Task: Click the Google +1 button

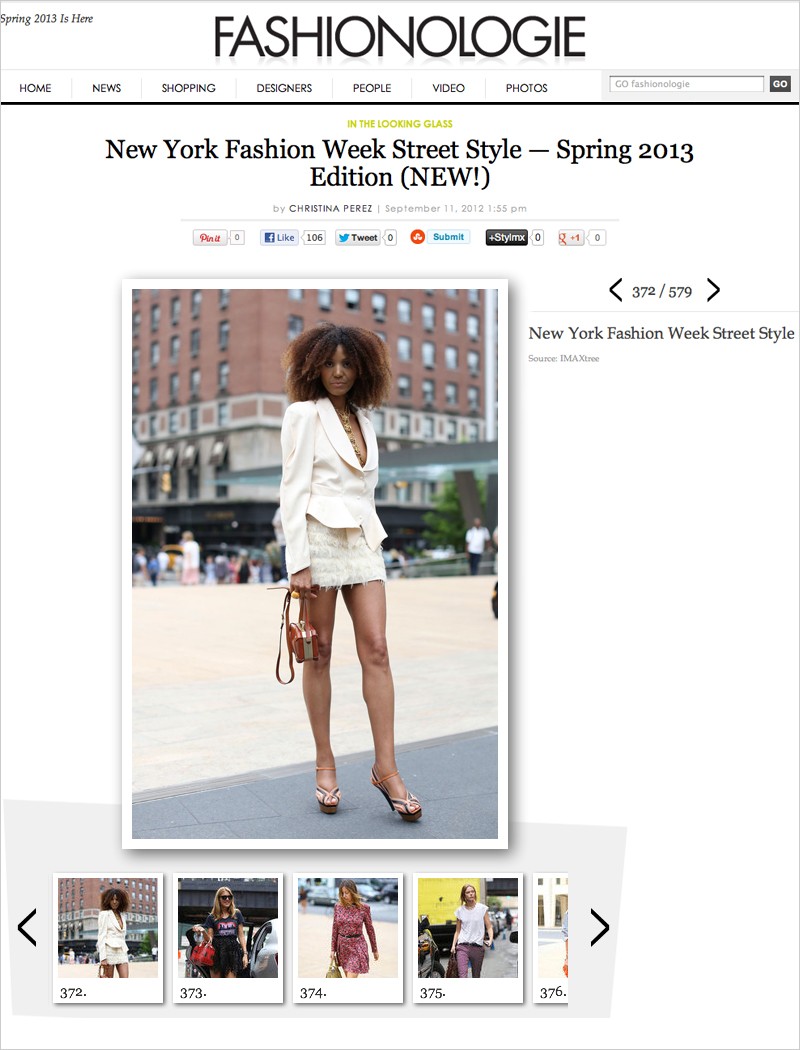Action: coord(571,237)
